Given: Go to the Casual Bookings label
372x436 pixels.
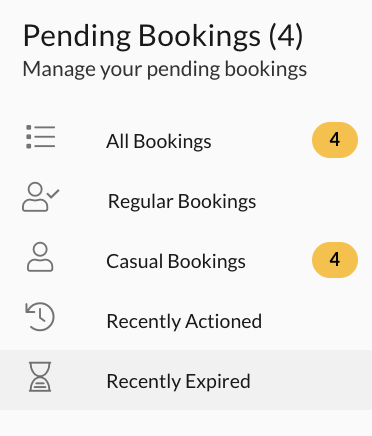Looking at the screenshot, I should tap(176, 261).
